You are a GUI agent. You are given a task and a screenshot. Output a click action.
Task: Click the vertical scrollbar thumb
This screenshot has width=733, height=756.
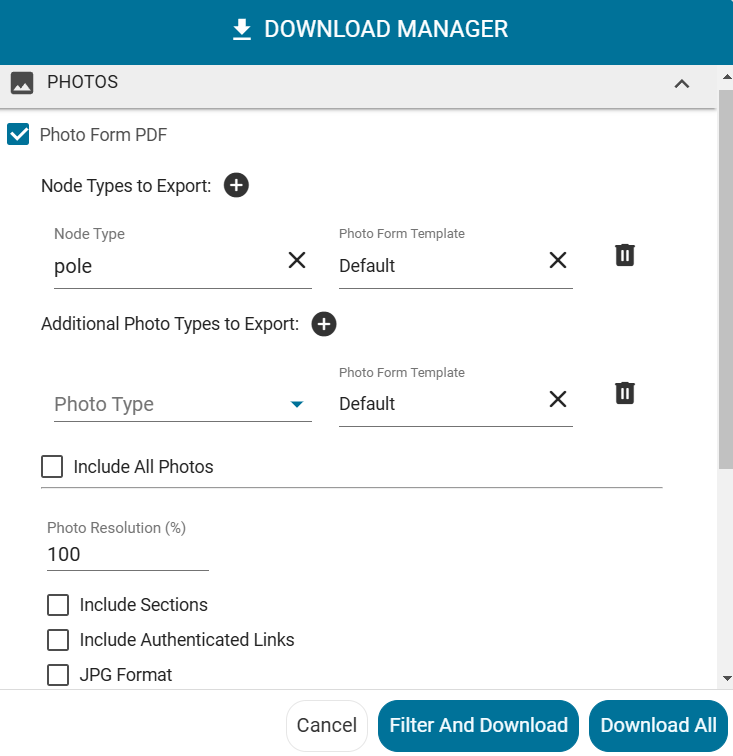coord(726,279)
